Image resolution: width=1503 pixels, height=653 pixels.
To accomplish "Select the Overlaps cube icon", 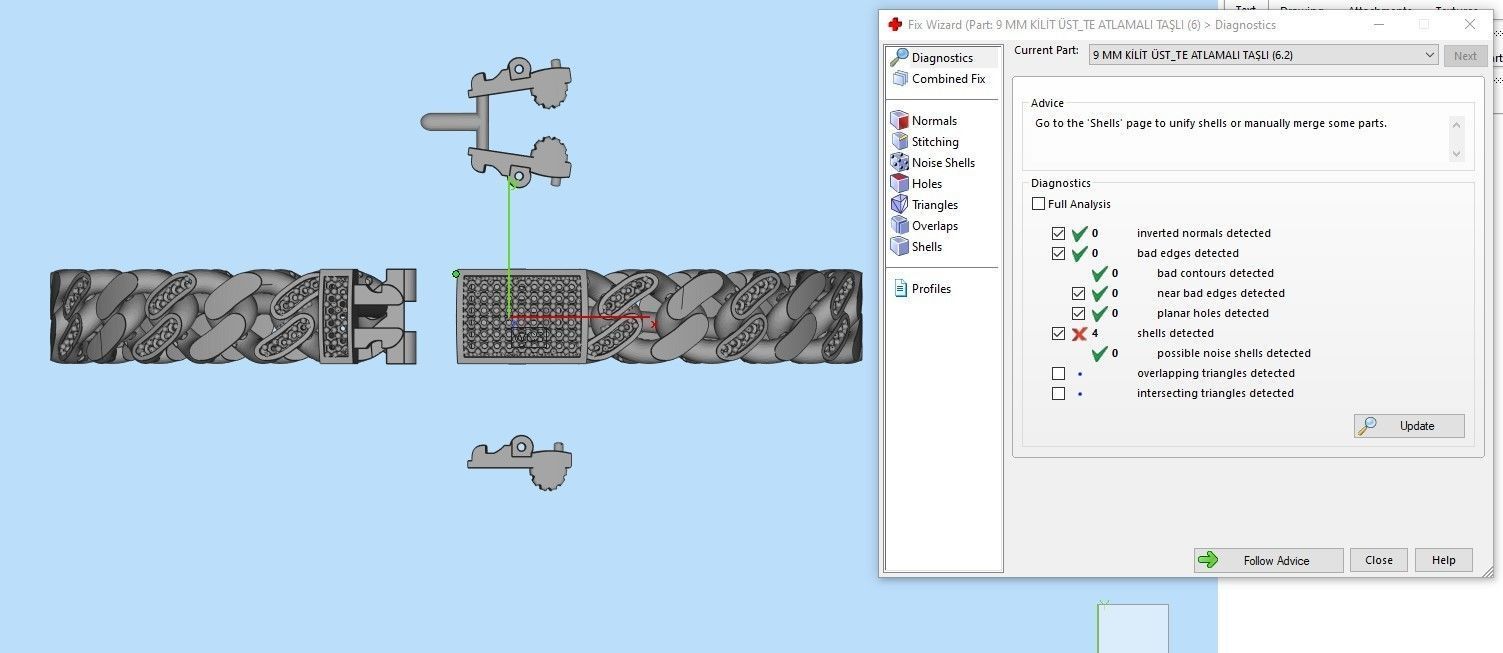I will [899, 226].
